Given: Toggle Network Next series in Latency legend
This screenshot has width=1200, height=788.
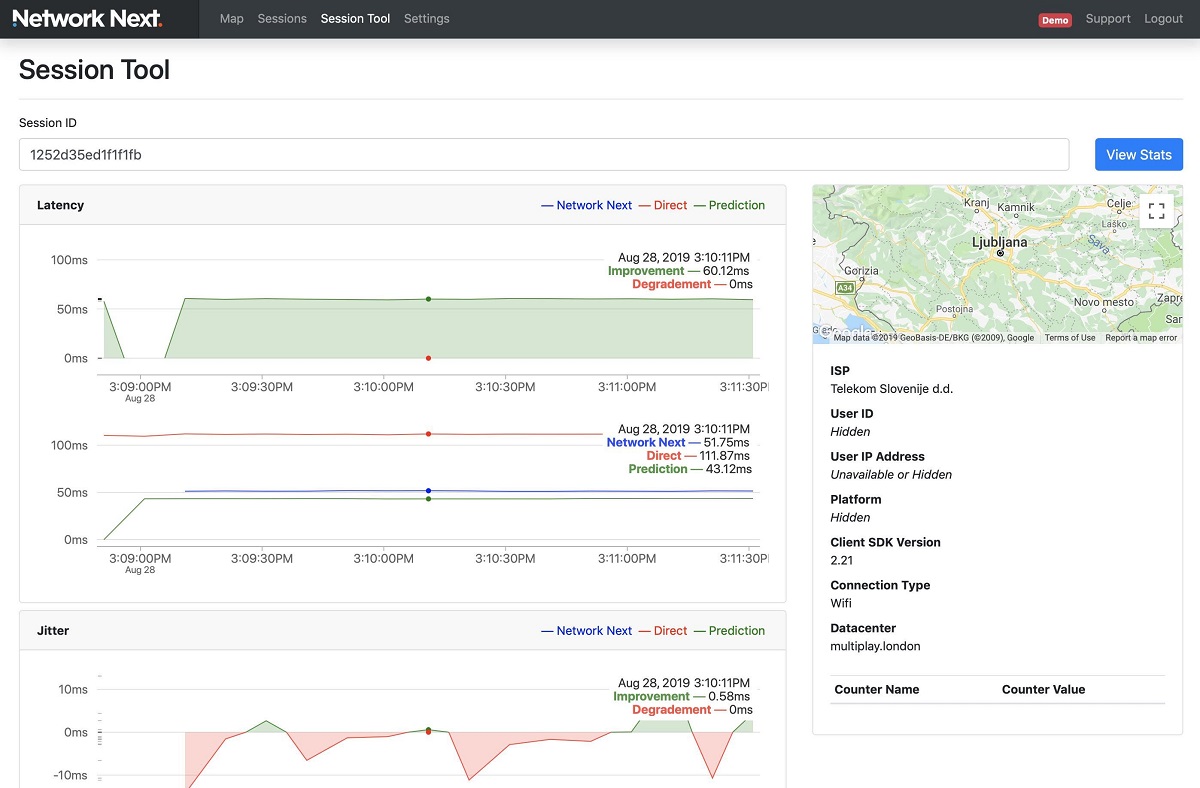Looking at the screenshot, I should click(x=586, y=205).
